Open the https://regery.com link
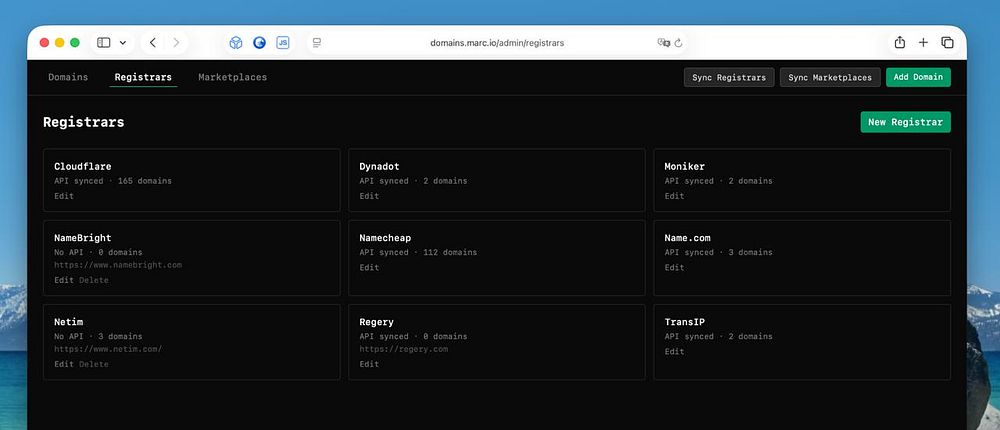The image size is (1000, 430). pyautogui.click(x=404, y=349)
